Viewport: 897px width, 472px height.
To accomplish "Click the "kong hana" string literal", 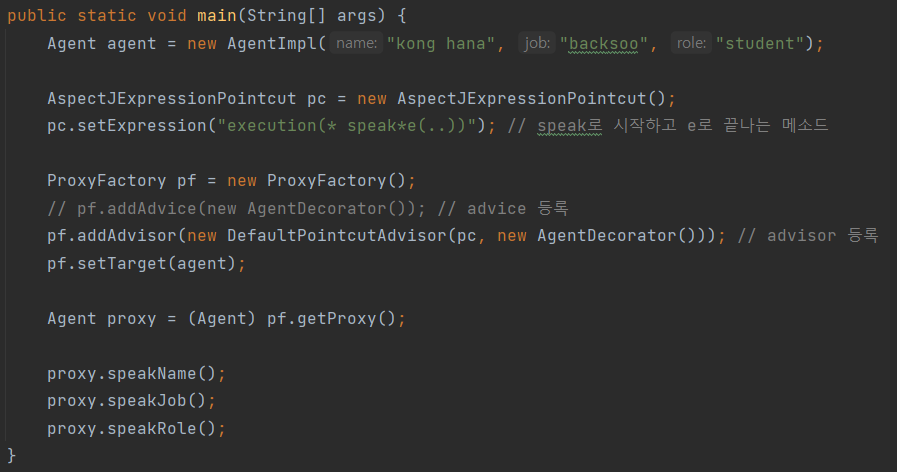I will (x=440, y=43).
